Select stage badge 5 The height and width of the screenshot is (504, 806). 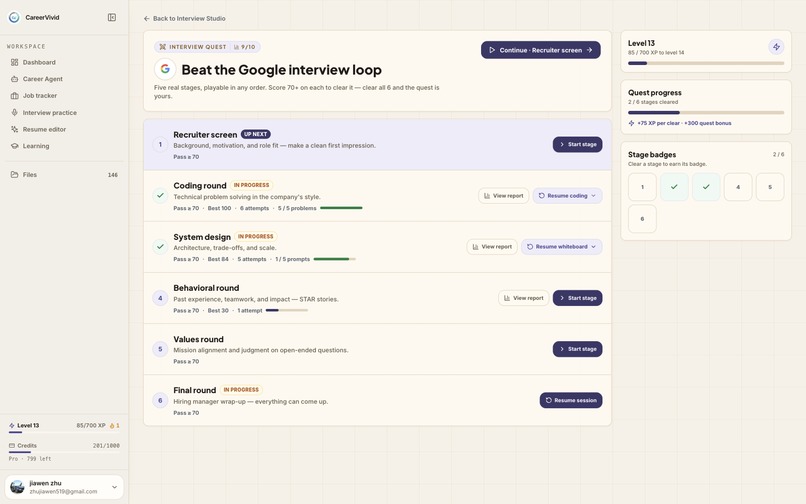(770, 187)
